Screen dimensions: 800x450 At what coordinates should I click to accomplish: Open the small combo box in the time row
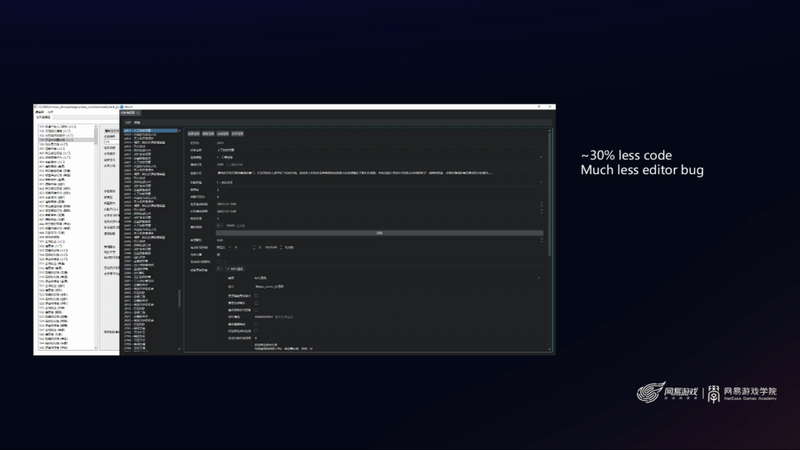(223, 247)
